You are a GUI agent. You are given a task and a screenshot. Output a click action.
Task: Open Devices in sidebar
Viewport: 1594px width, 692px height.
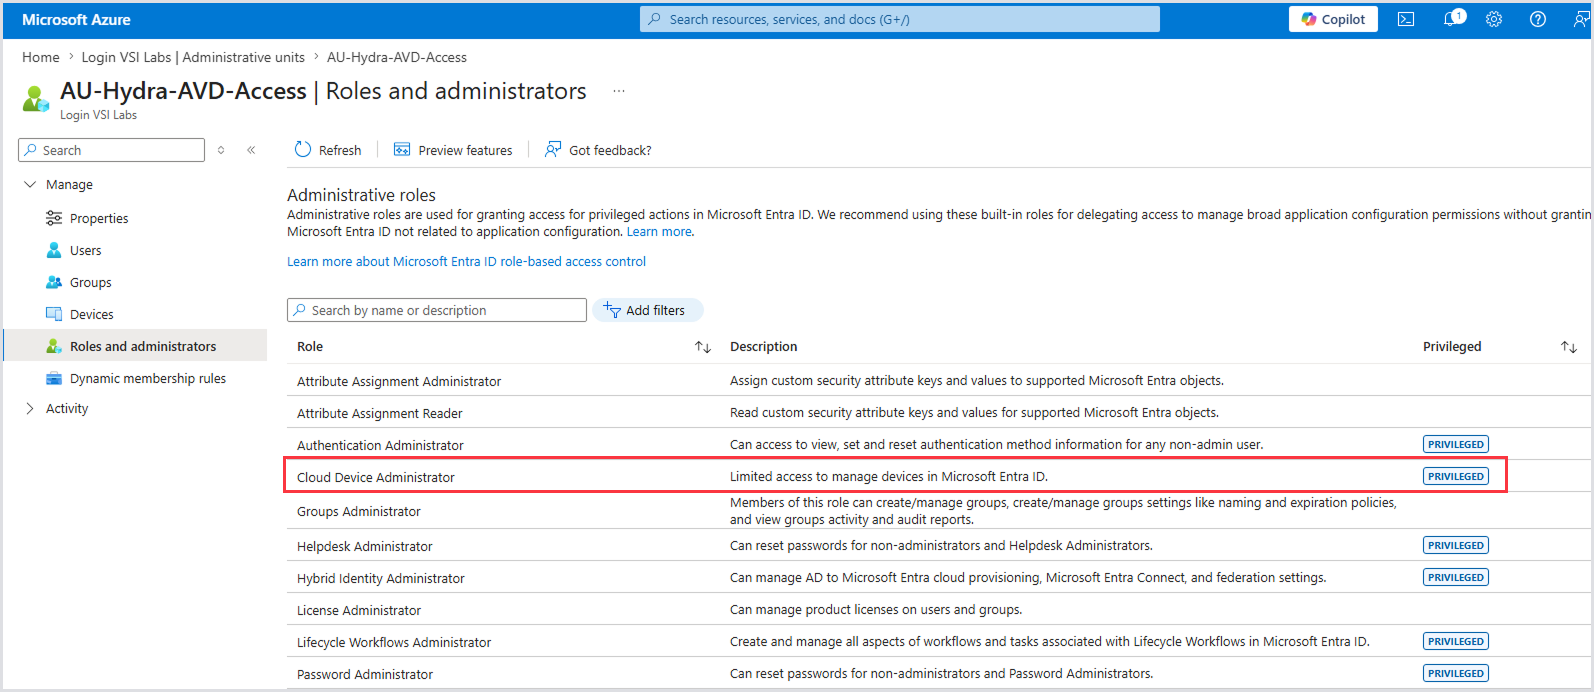coord(91,314)
